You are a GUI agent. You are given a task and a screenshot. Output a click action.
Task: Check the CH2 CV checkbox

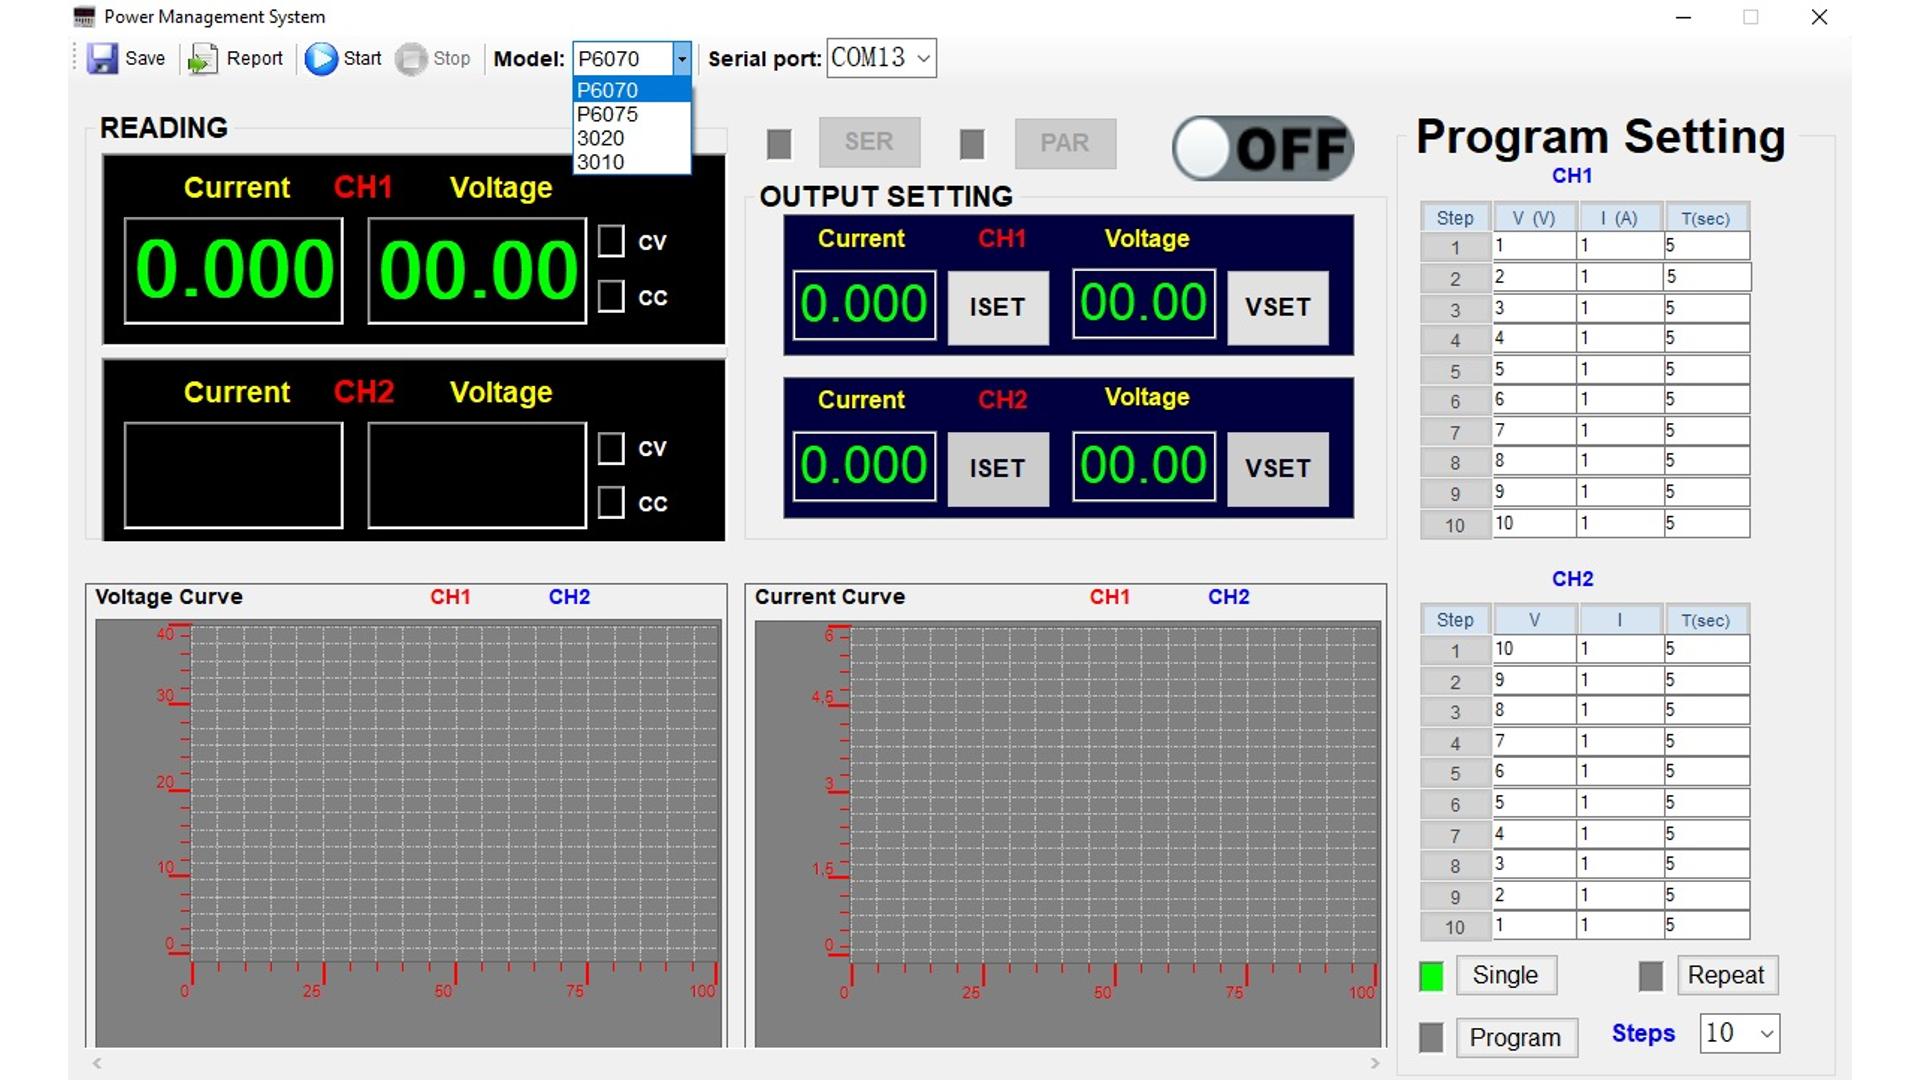pos(611,448)
